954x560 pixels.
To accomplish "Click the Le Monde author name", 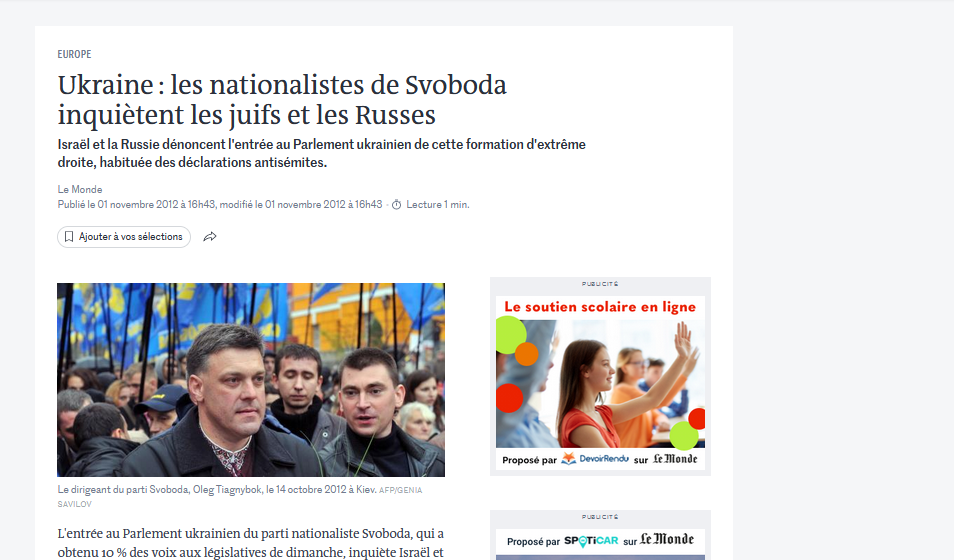I will pos(80,189).
